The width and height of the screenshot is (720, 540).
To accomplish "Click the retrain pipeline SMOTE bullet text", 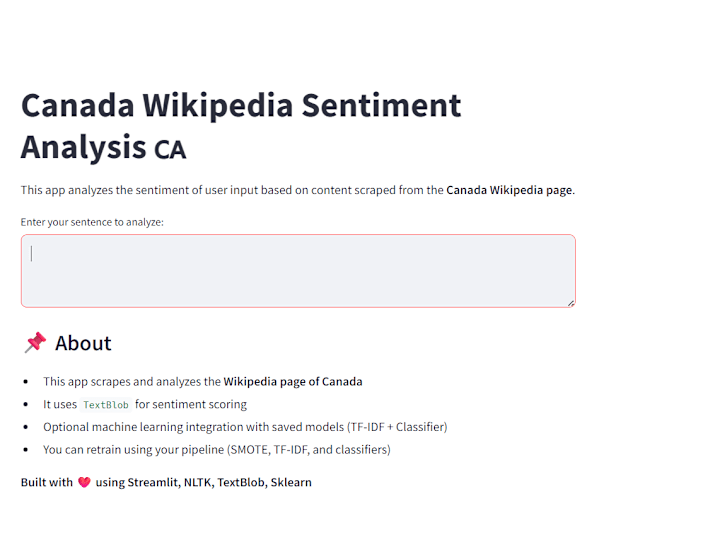I will [217, 450].
